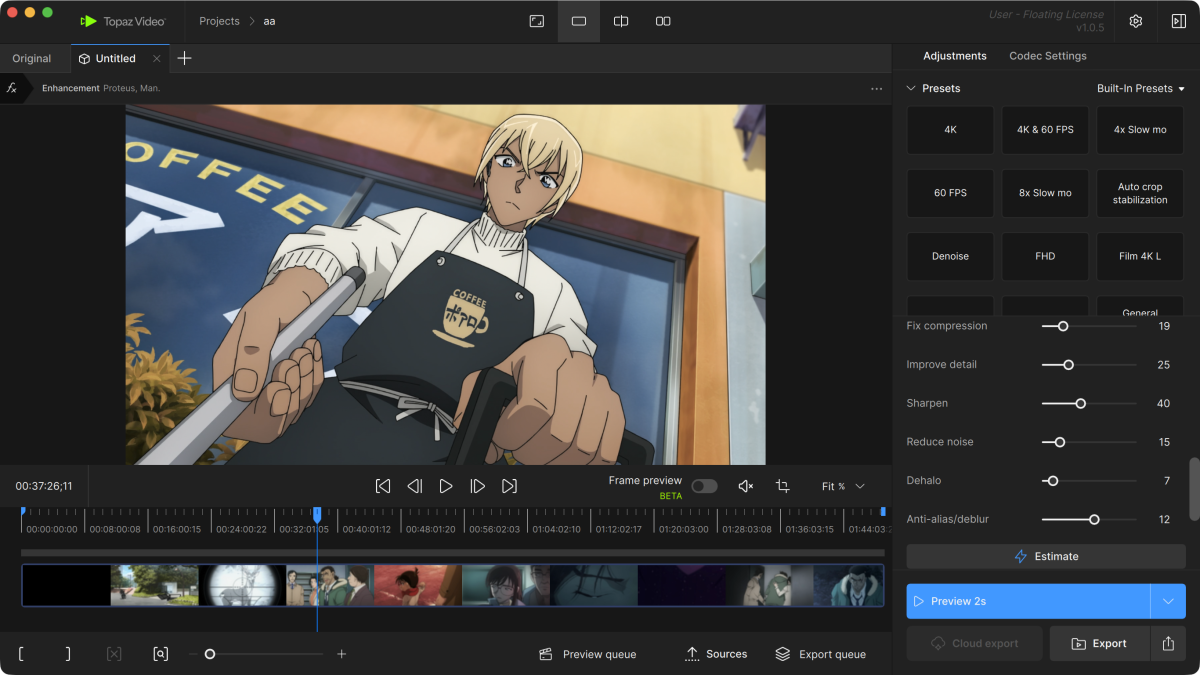This screenshot has height=675, width=1200.
Task: Collapse the right side panel
Action: click(x=1178, y=21)
